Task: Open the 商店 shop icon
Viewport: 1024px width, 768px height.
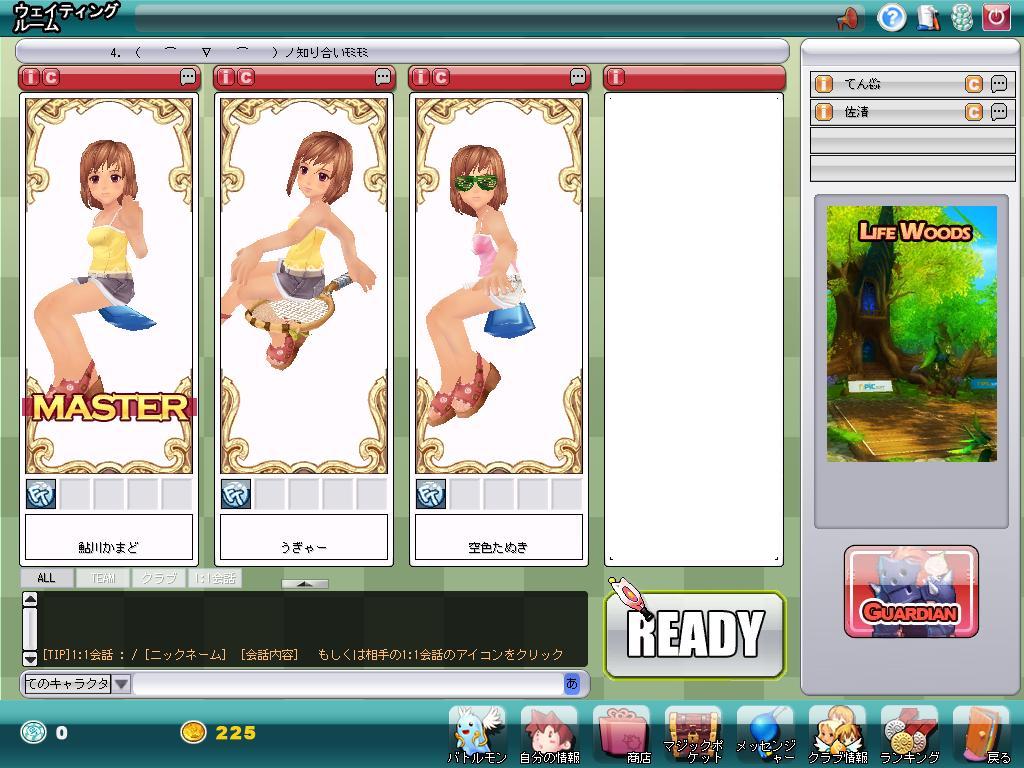Action: click(622, 734)
